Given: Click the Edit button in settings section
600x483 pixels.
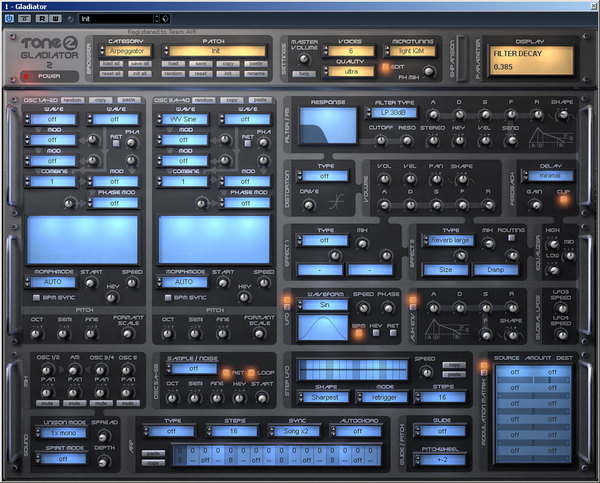Looking at the screenshot, I should [x=385, y=67].
